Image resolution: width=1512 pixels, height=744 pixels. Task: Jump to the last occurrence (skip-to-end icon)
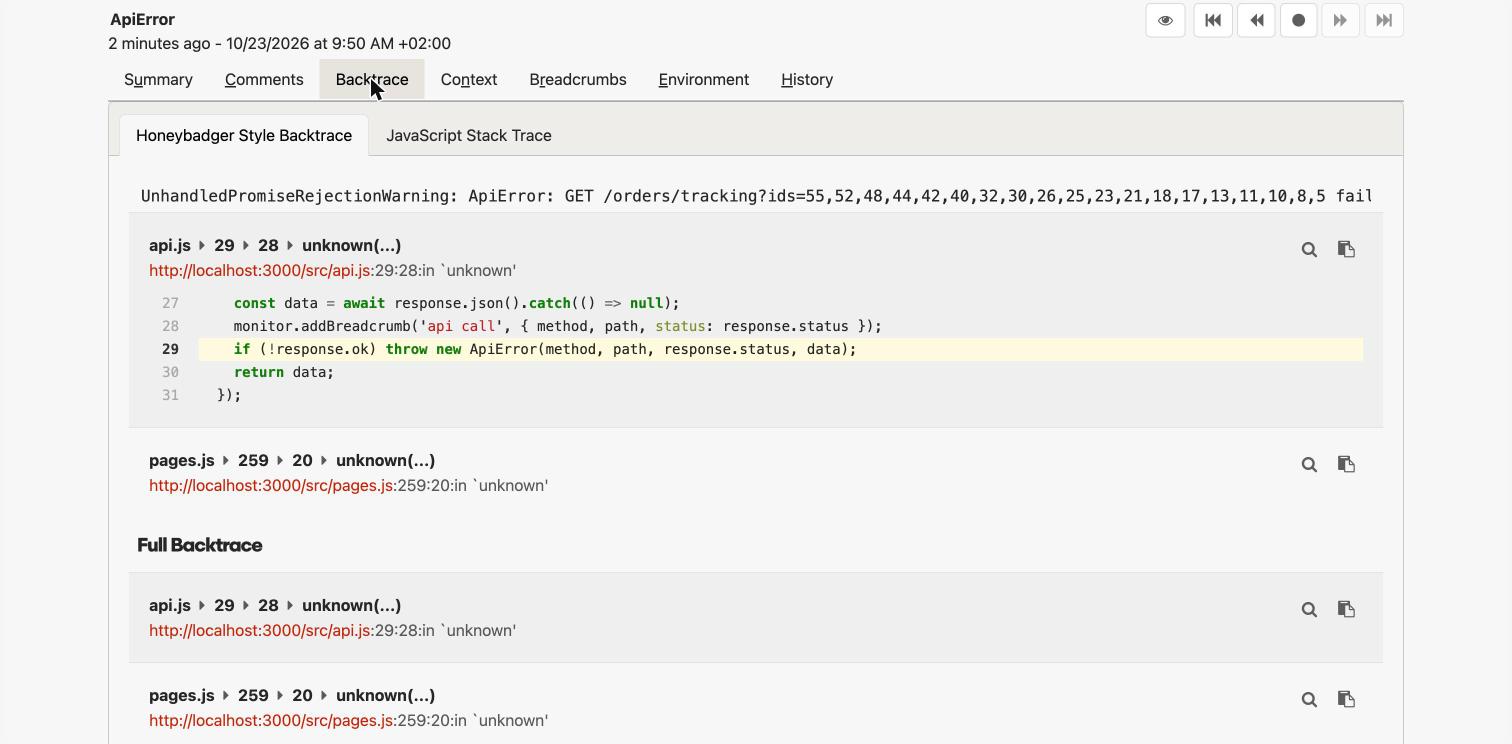pyautogui.click(x=1384, y=20)
